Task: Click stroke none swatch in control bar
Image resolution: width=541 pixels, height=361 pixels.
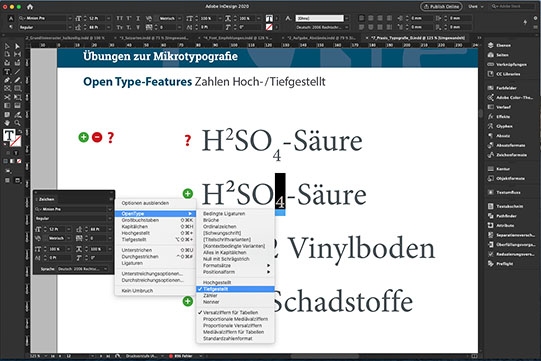Action: [269, 27]
